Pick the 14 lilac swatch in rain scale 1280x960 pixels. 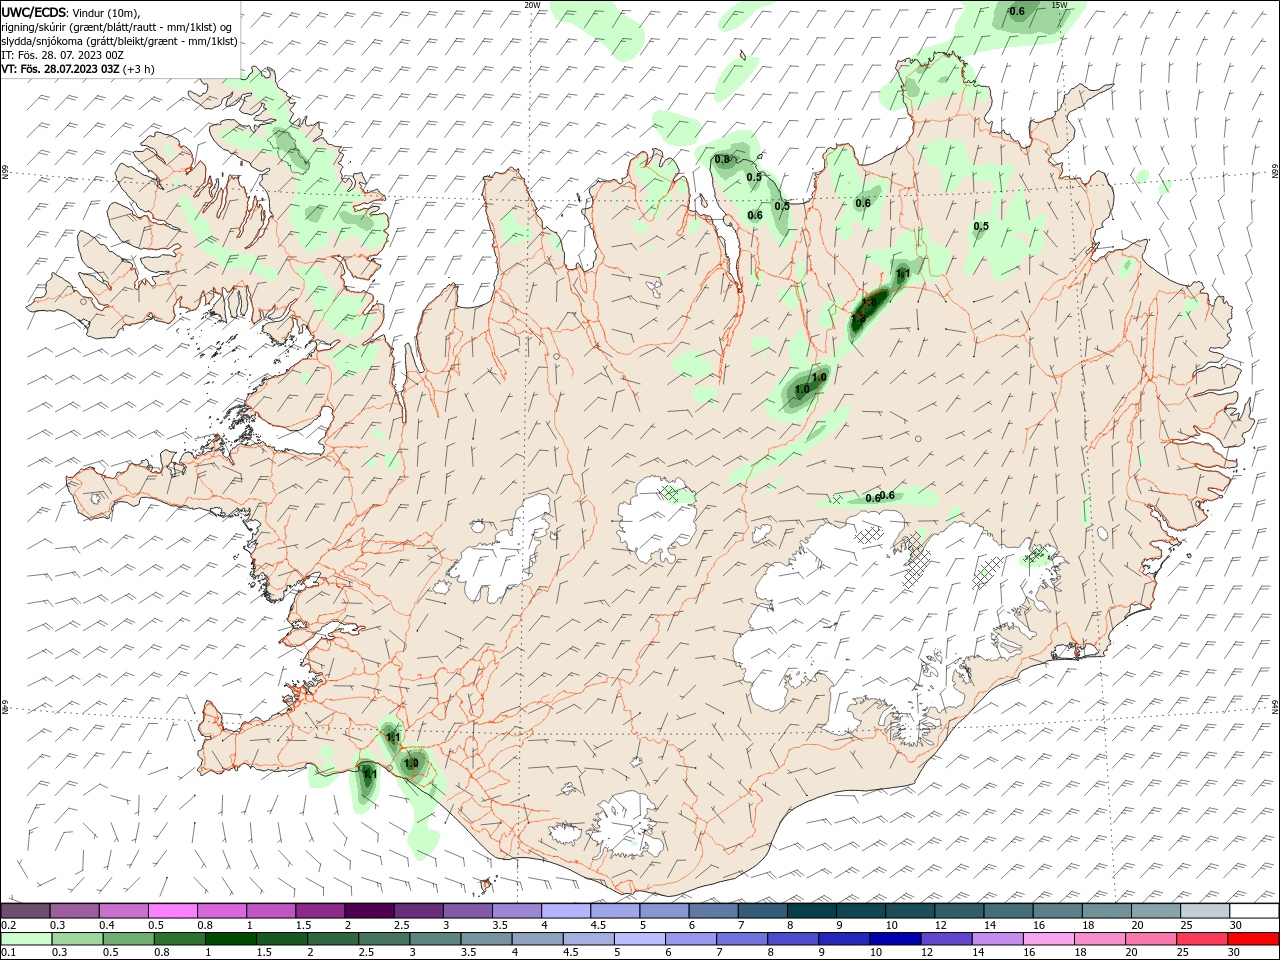(x=998, y=939)
